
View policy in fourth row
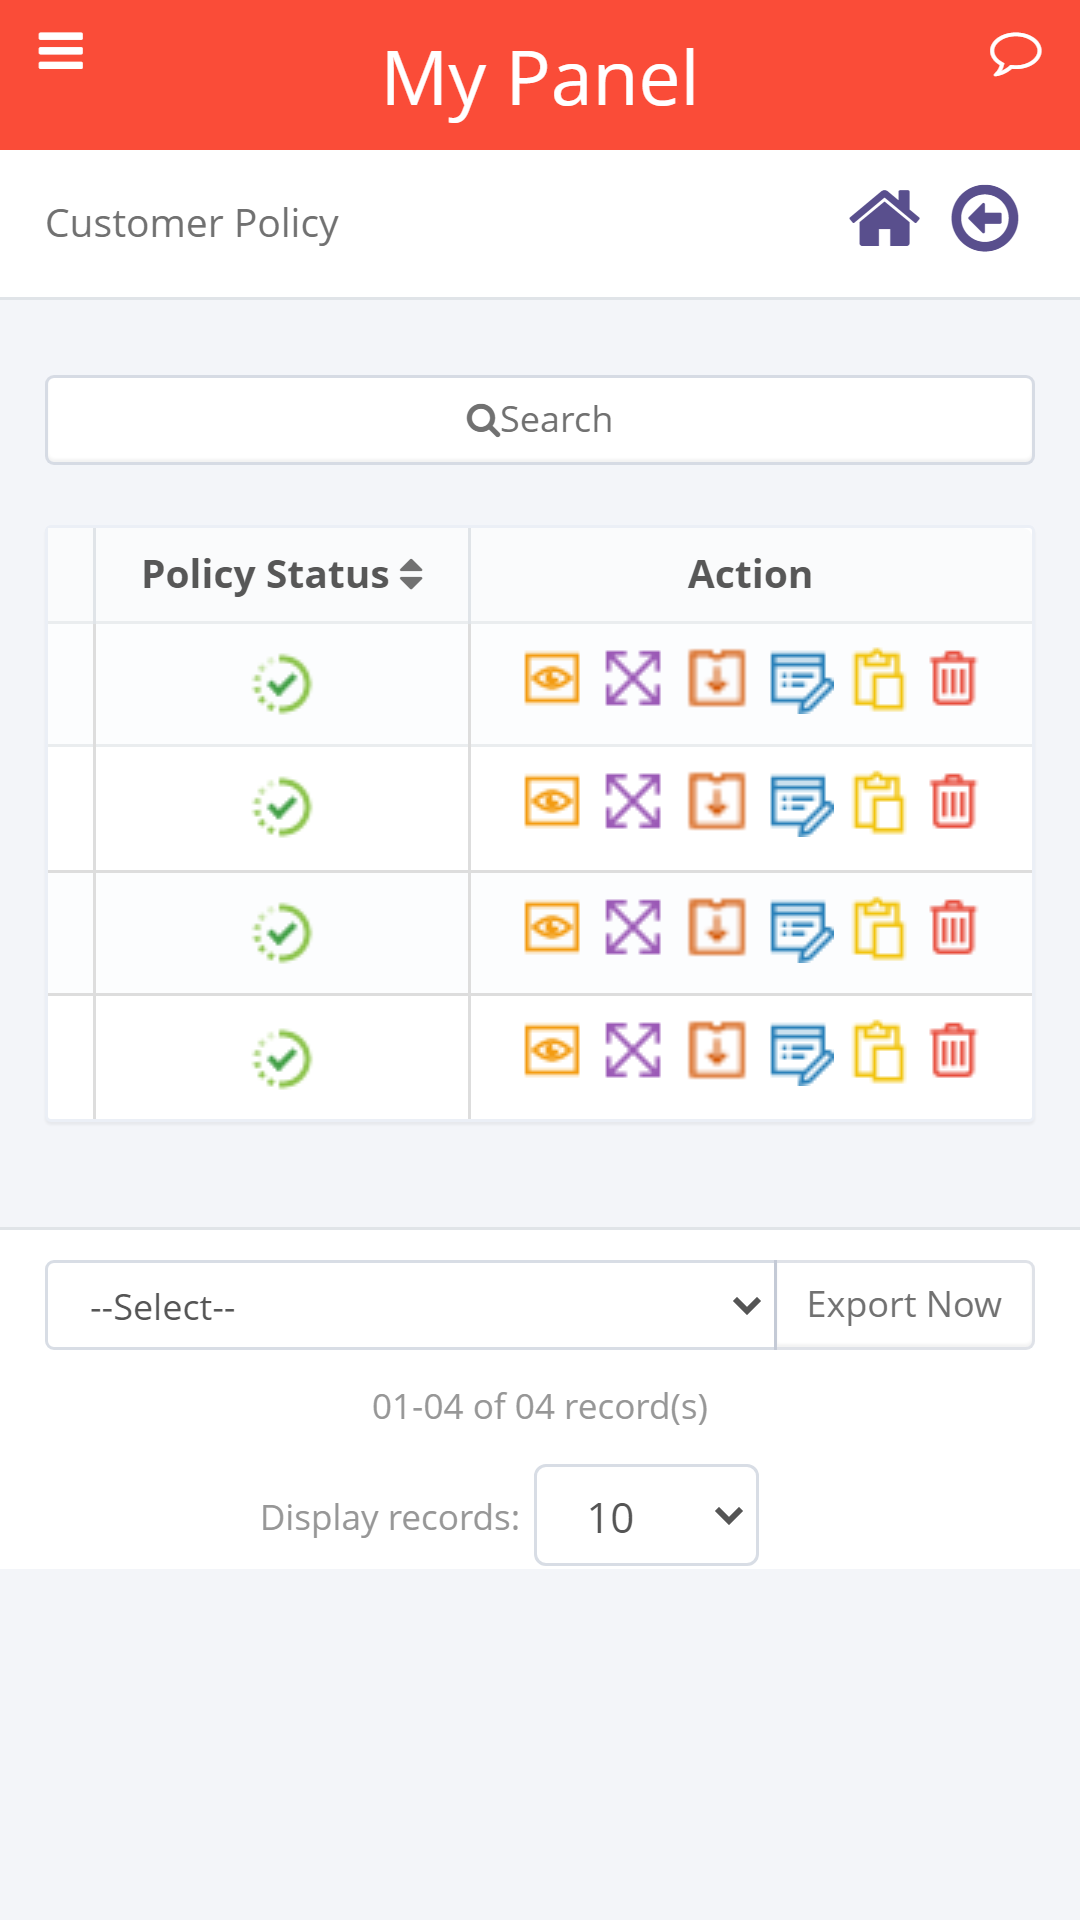pyautogui.click(x=552, y=1051)
